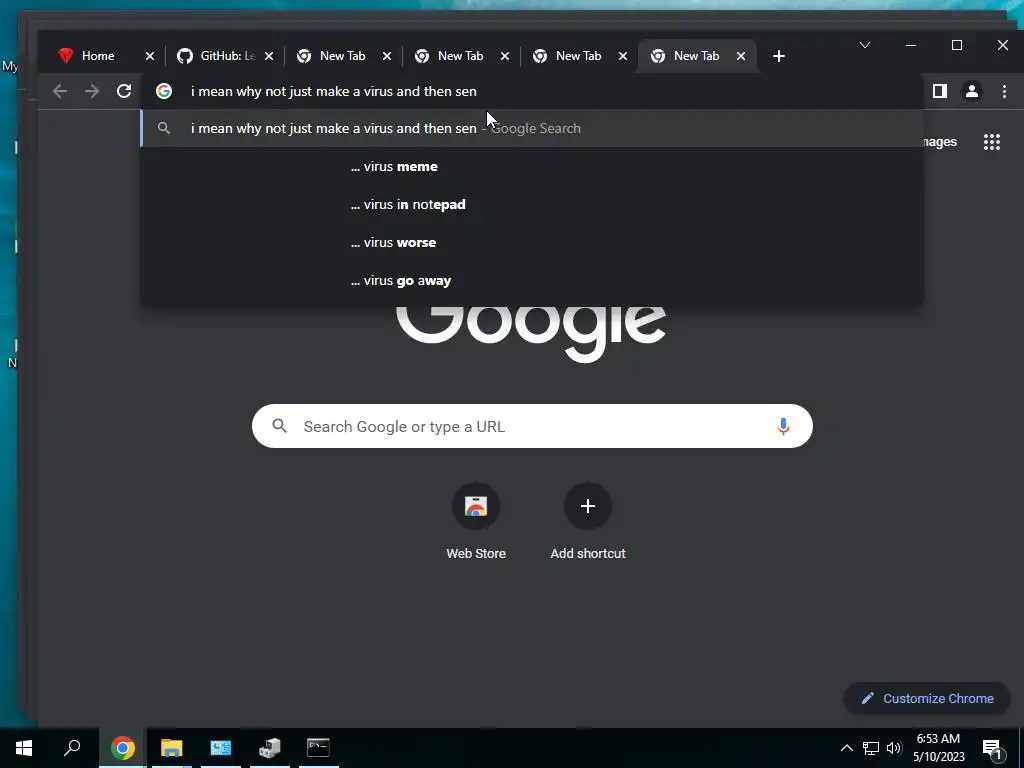
Task: Close the active New Tab
Action: click(741, 56)
